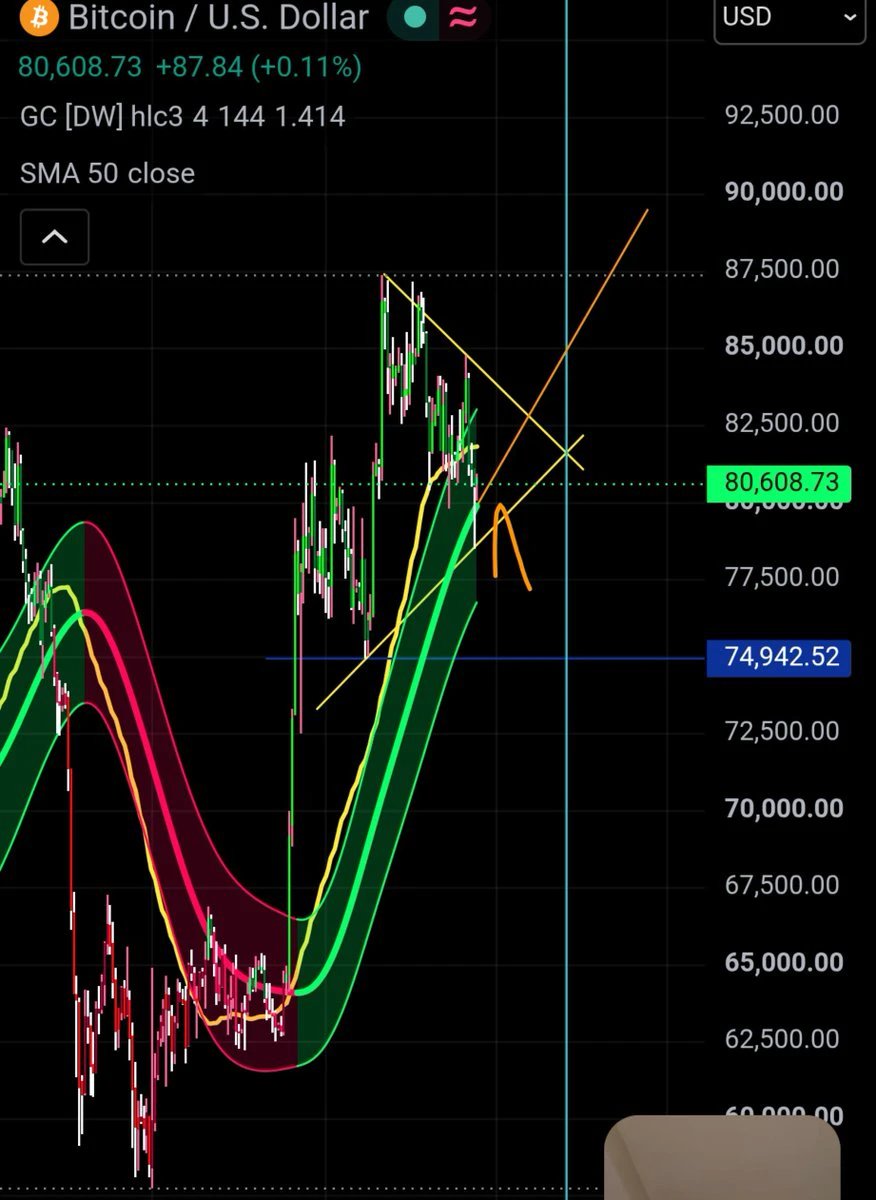The width and height of the screenshot is (876, 1200).
Task: Click the blue 74,942.52 price line label
Action: coord(779,658)
